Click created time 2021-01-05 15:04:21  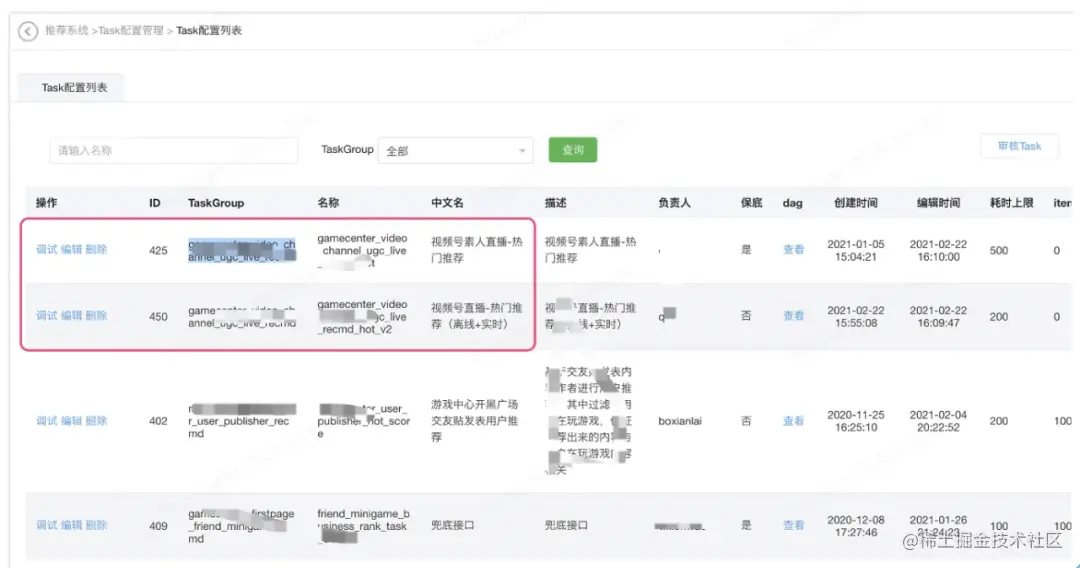click(x=855, y=251)
